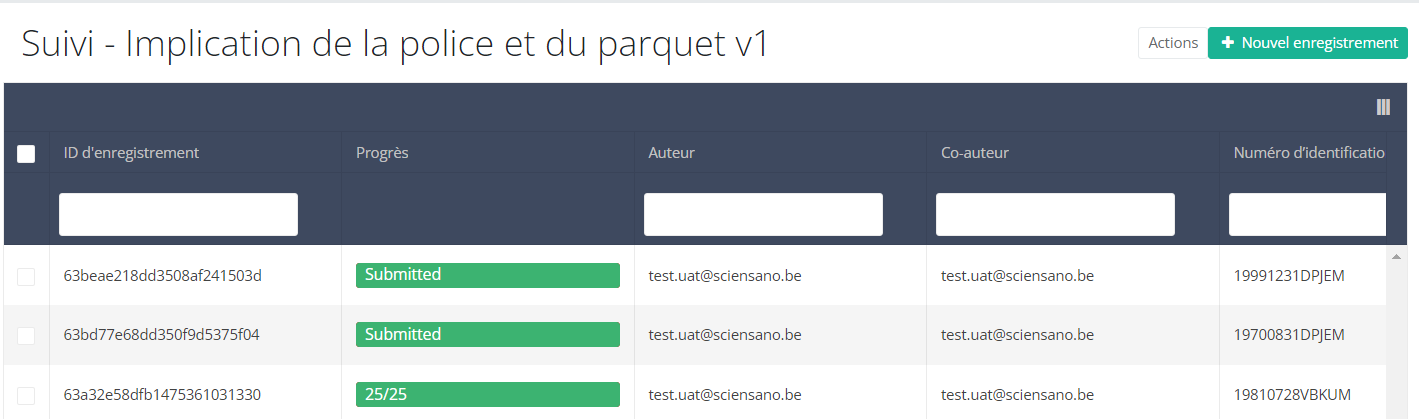1419x419 pixels.
Task: Select checkbox for record 63bd77e68dd350f9d5375f04
Action: (x=26, y=335)
